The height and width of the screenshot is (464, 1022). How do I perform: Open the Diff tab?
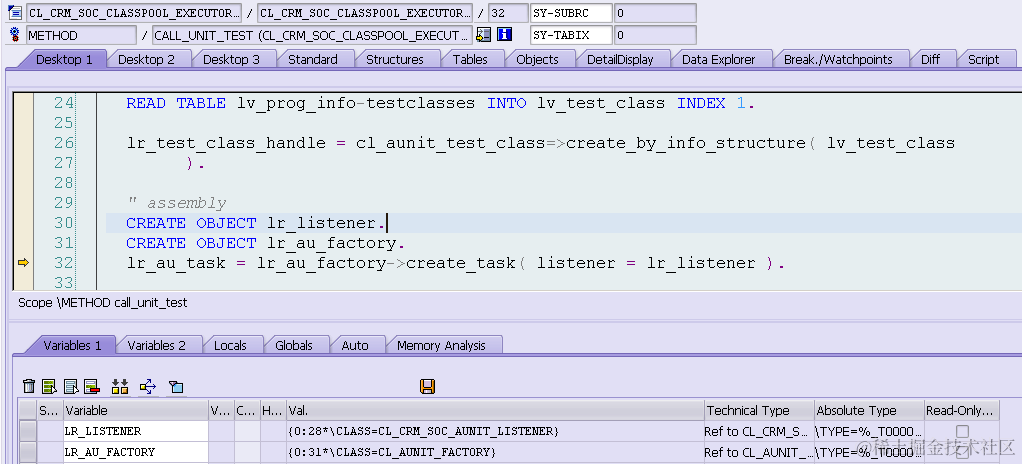click(931, 59)
